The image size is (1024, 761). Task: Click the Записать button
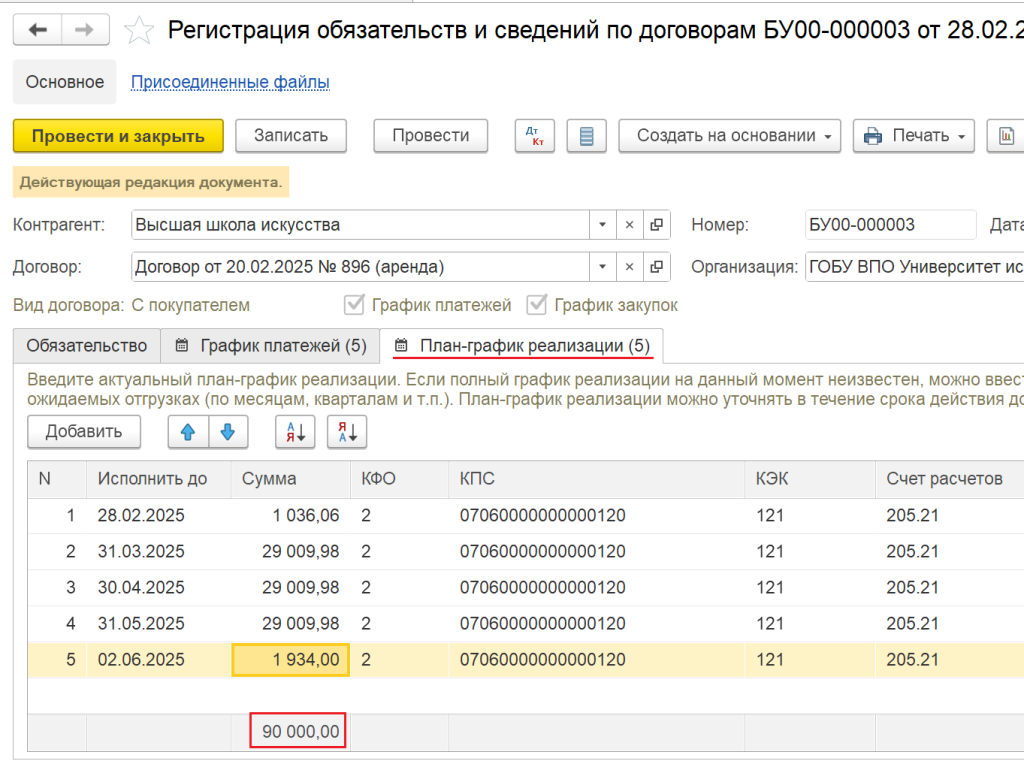(291, 136)
